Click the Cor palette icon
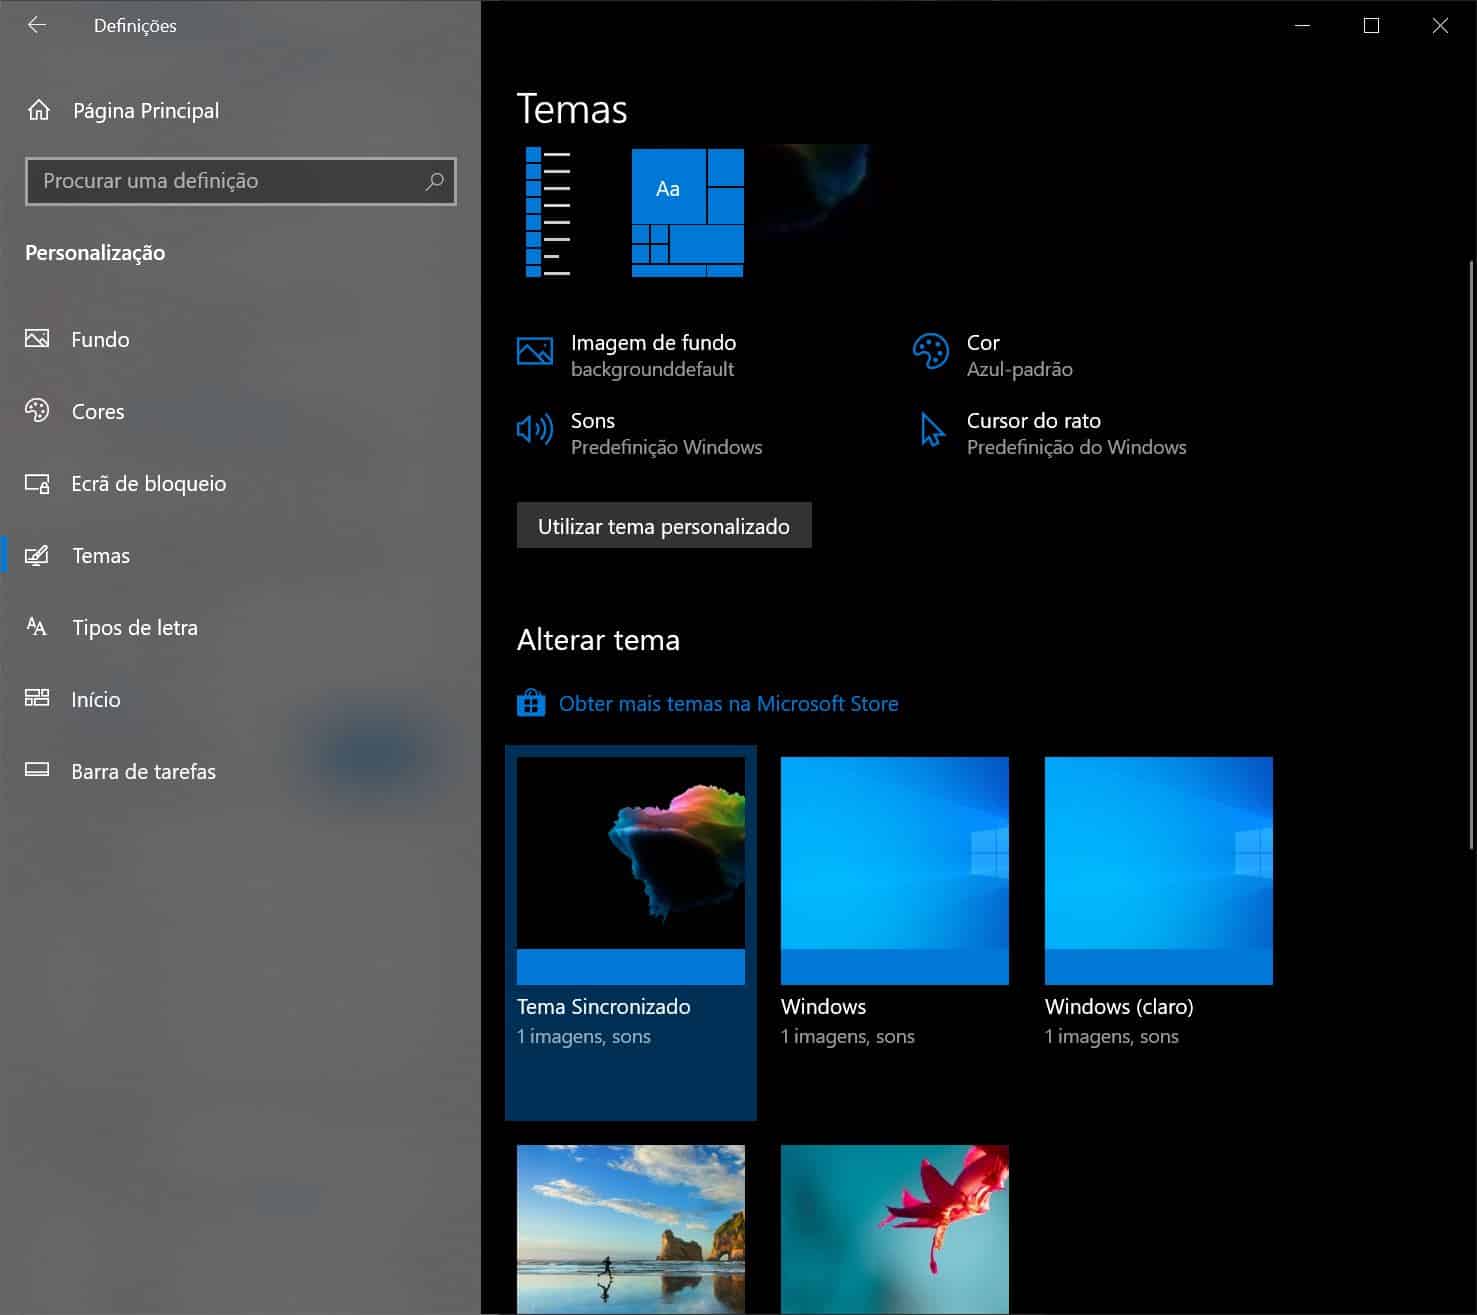Screen dimensions: 1477x1315 (931, 351)
